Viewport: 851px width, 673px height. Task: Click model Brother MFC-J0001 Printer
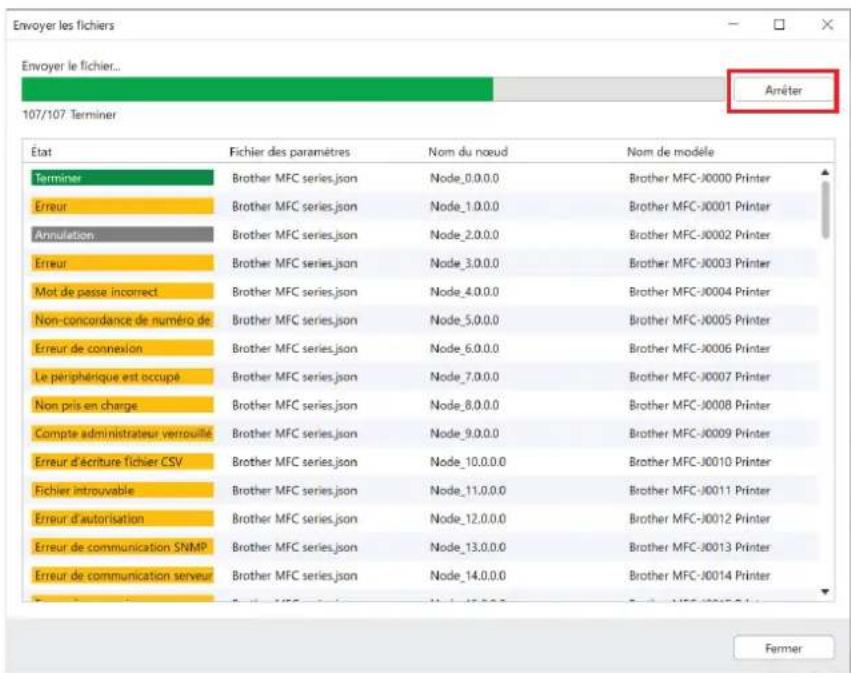click(700, 206)
